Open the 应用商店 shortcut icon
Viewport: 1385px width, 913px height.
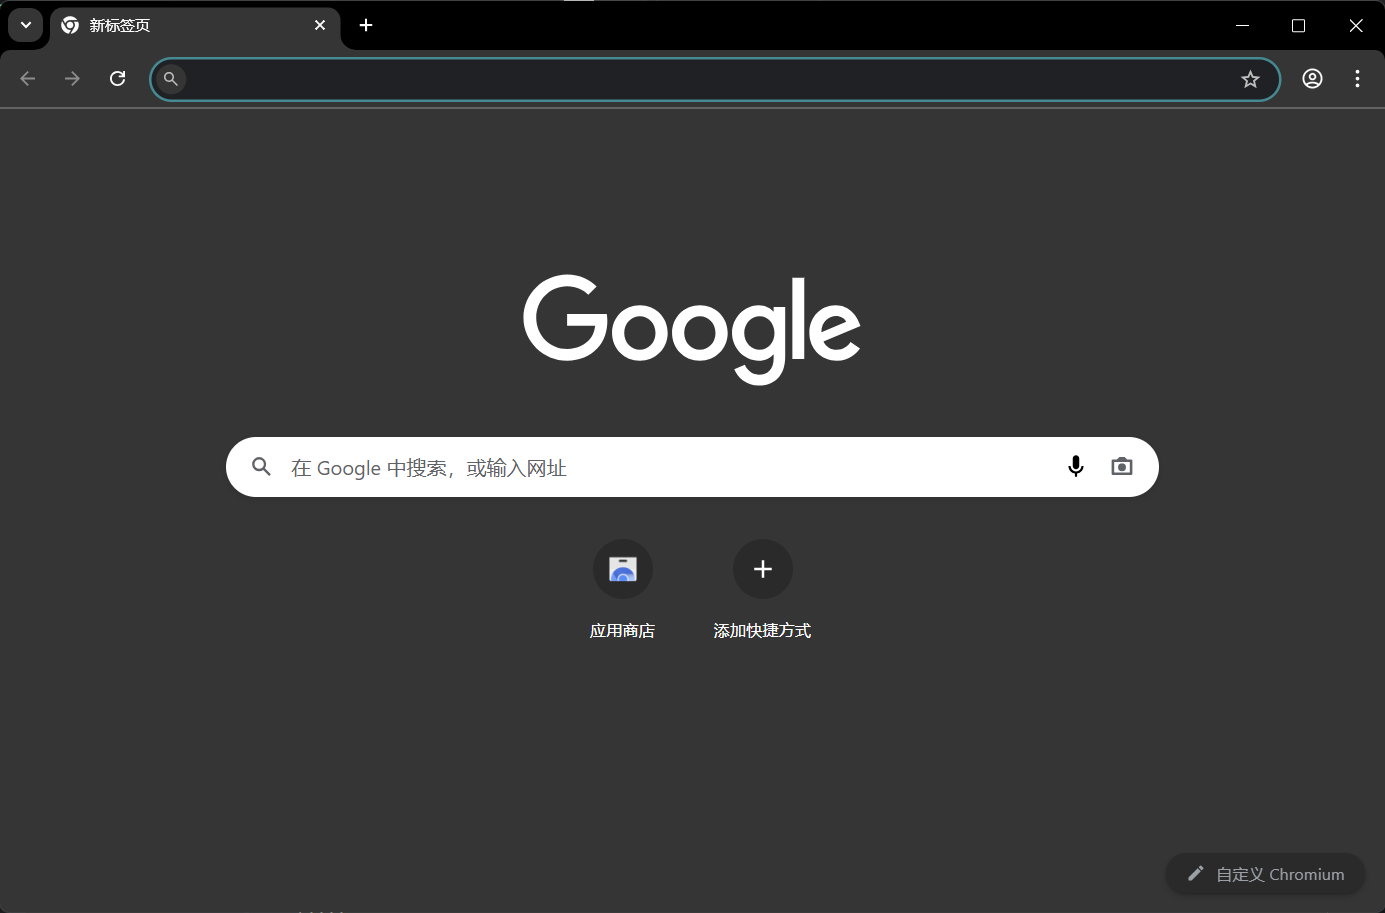click(623, 569)
